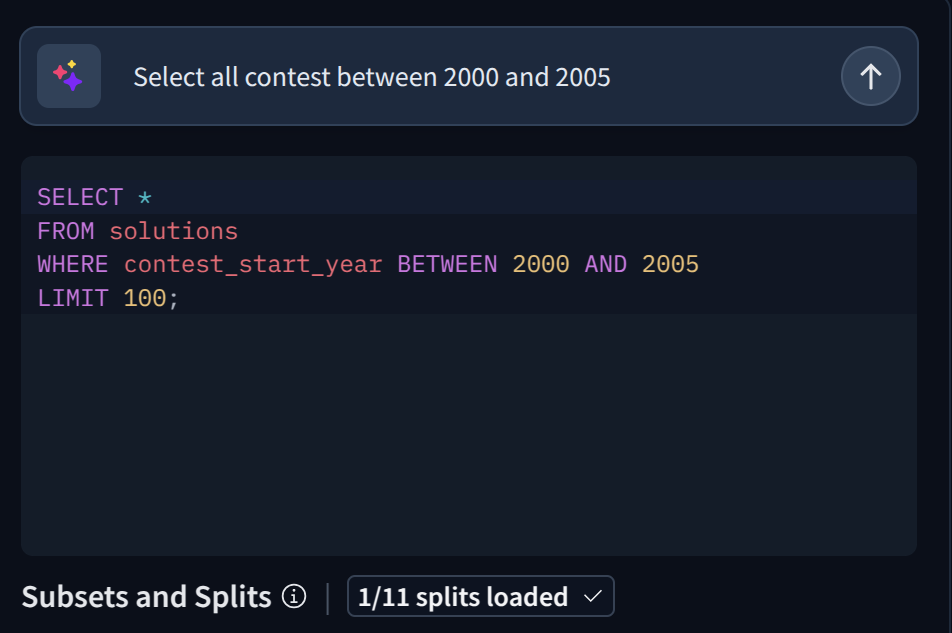Click the SELECT keyword in the editor
This screenshot has height=633, width=952.
80,197
